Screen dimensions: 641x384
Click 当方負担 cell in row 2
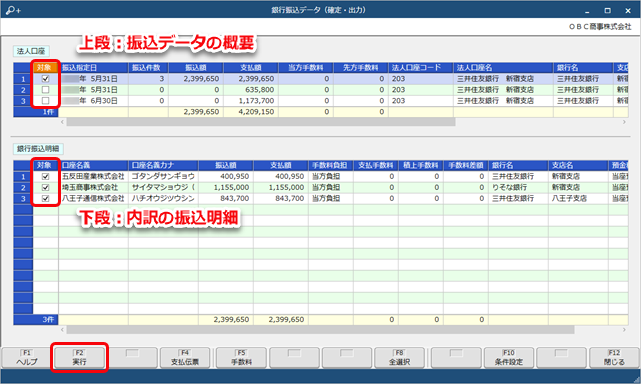click(331, 187)
